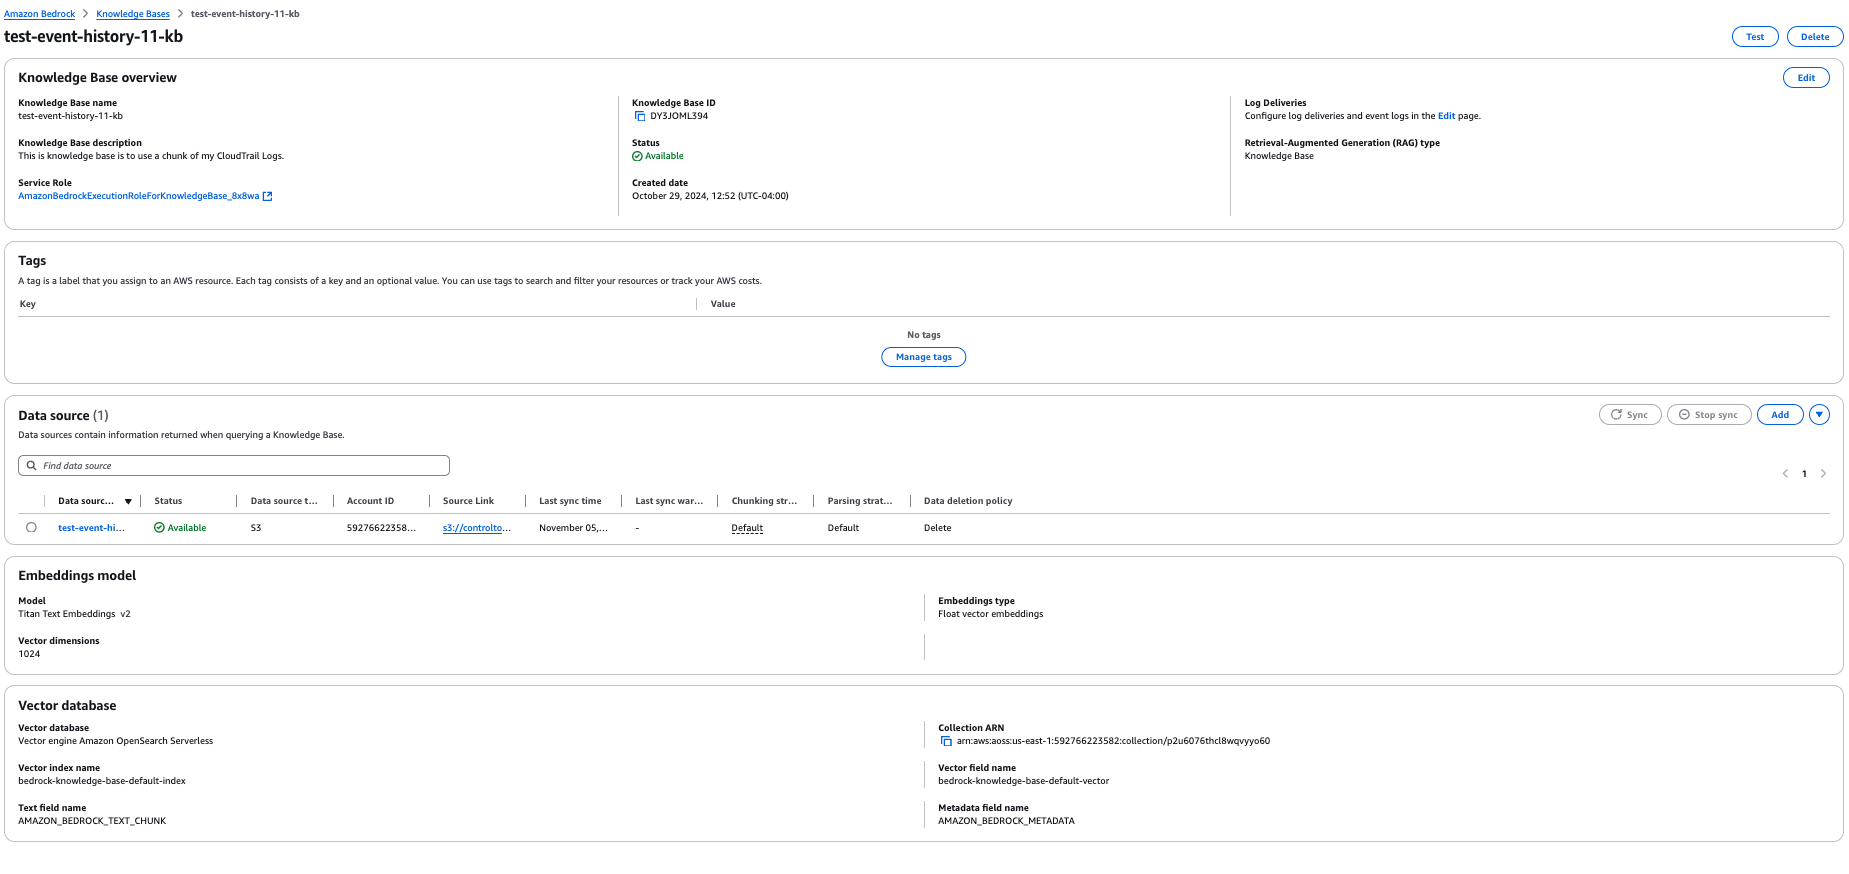Click the Default chunking strategy value
1849x874 pixels.
coord(747,528)
